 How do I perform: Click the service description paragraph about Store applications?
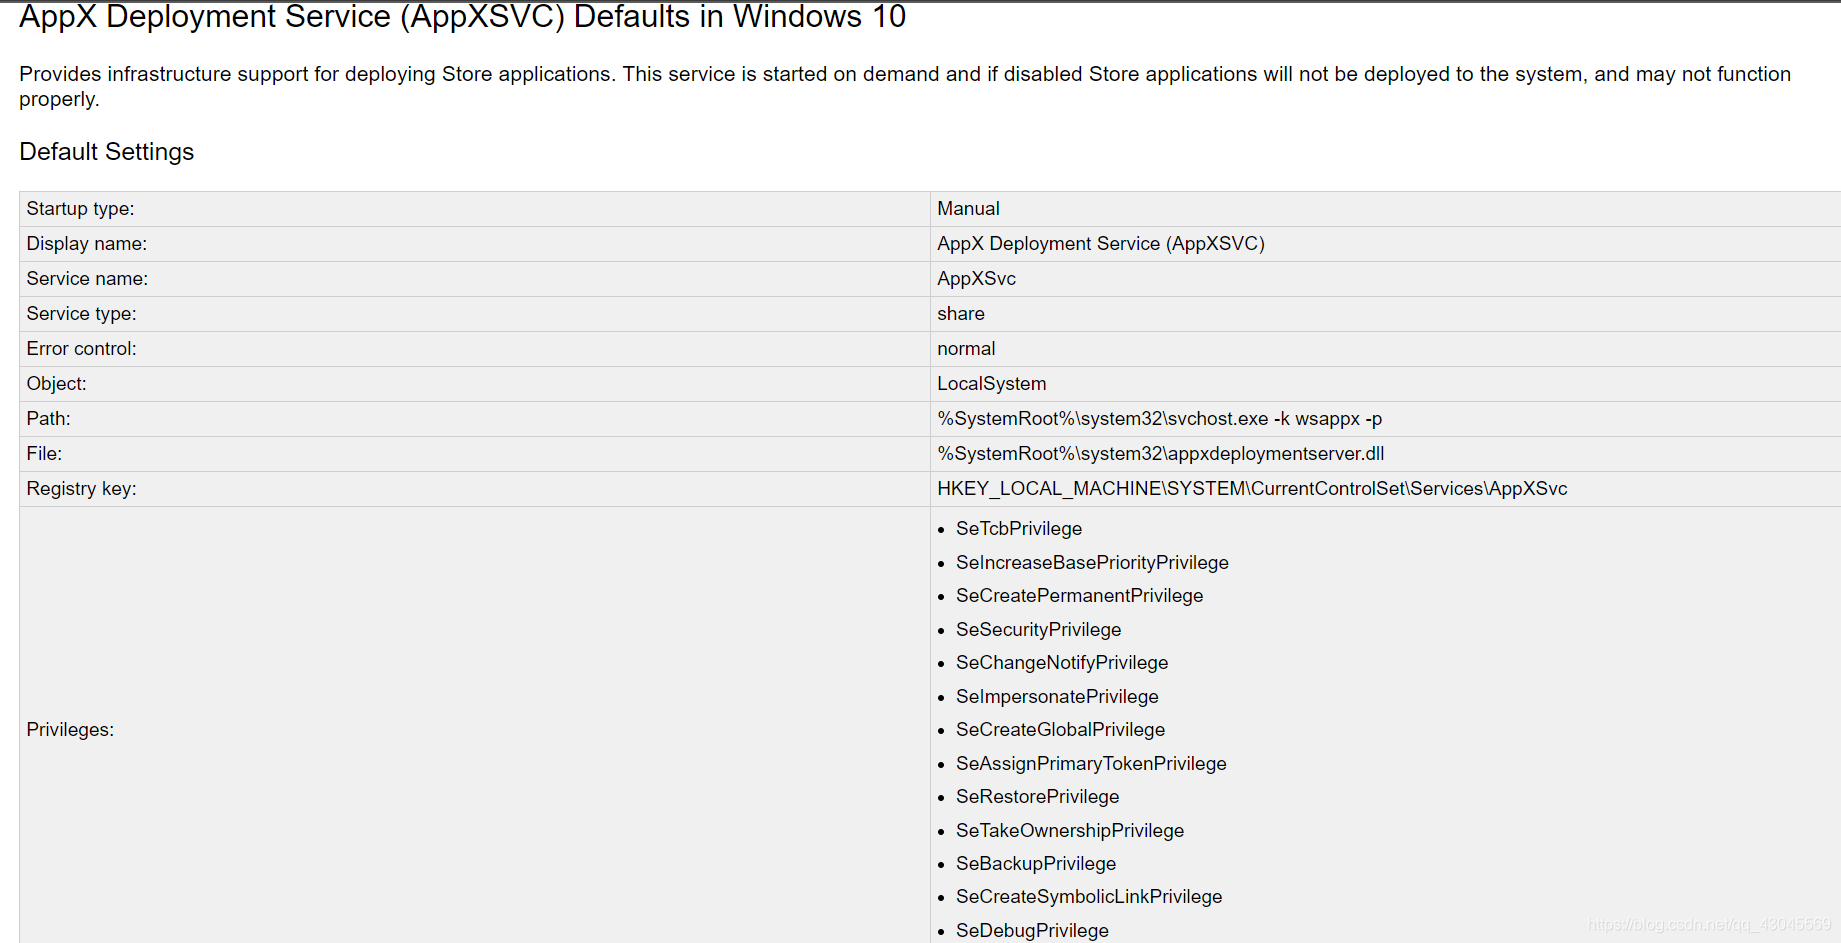(905, 87)
